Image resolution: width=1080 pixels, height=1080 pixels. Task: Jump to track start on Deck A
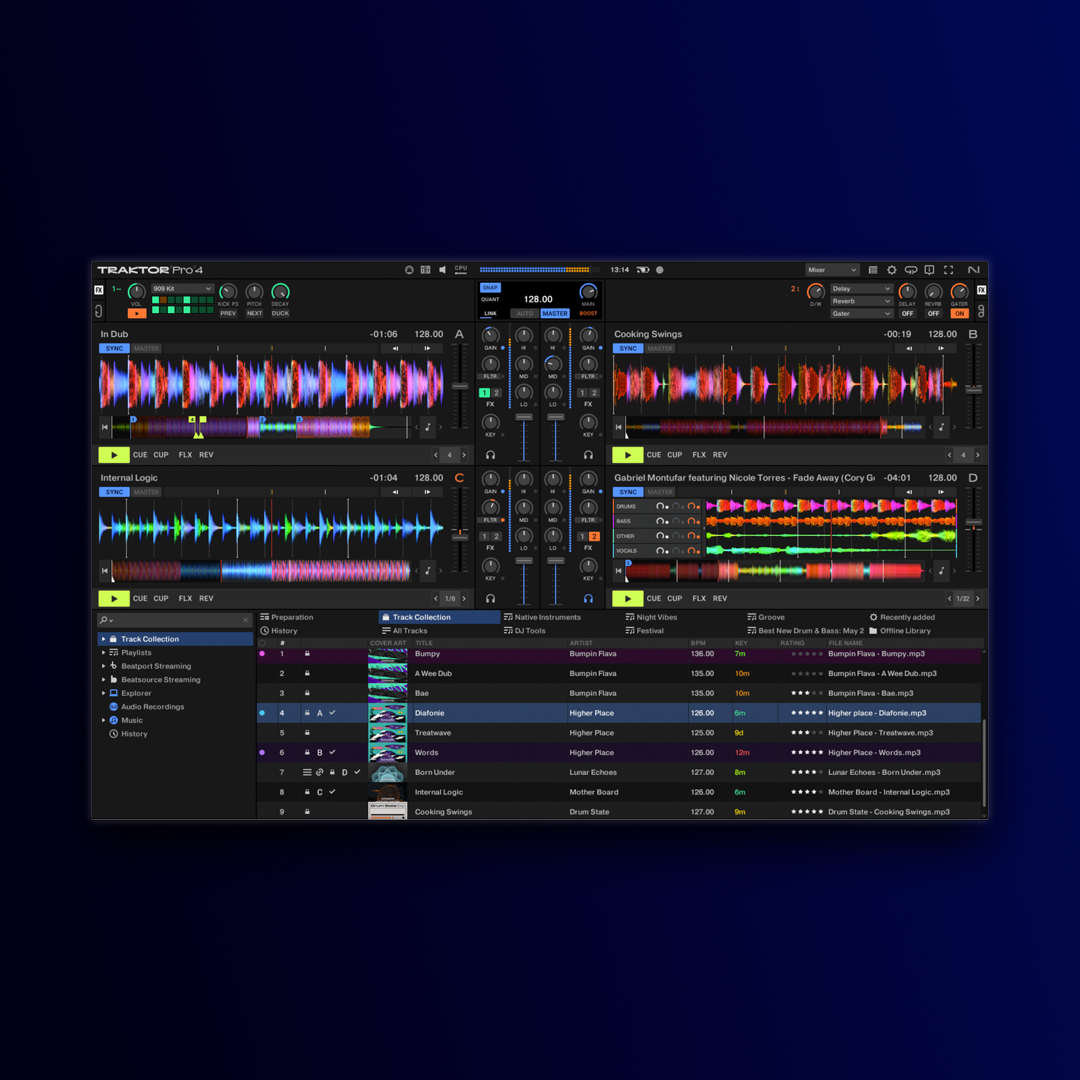coord(105,427)
